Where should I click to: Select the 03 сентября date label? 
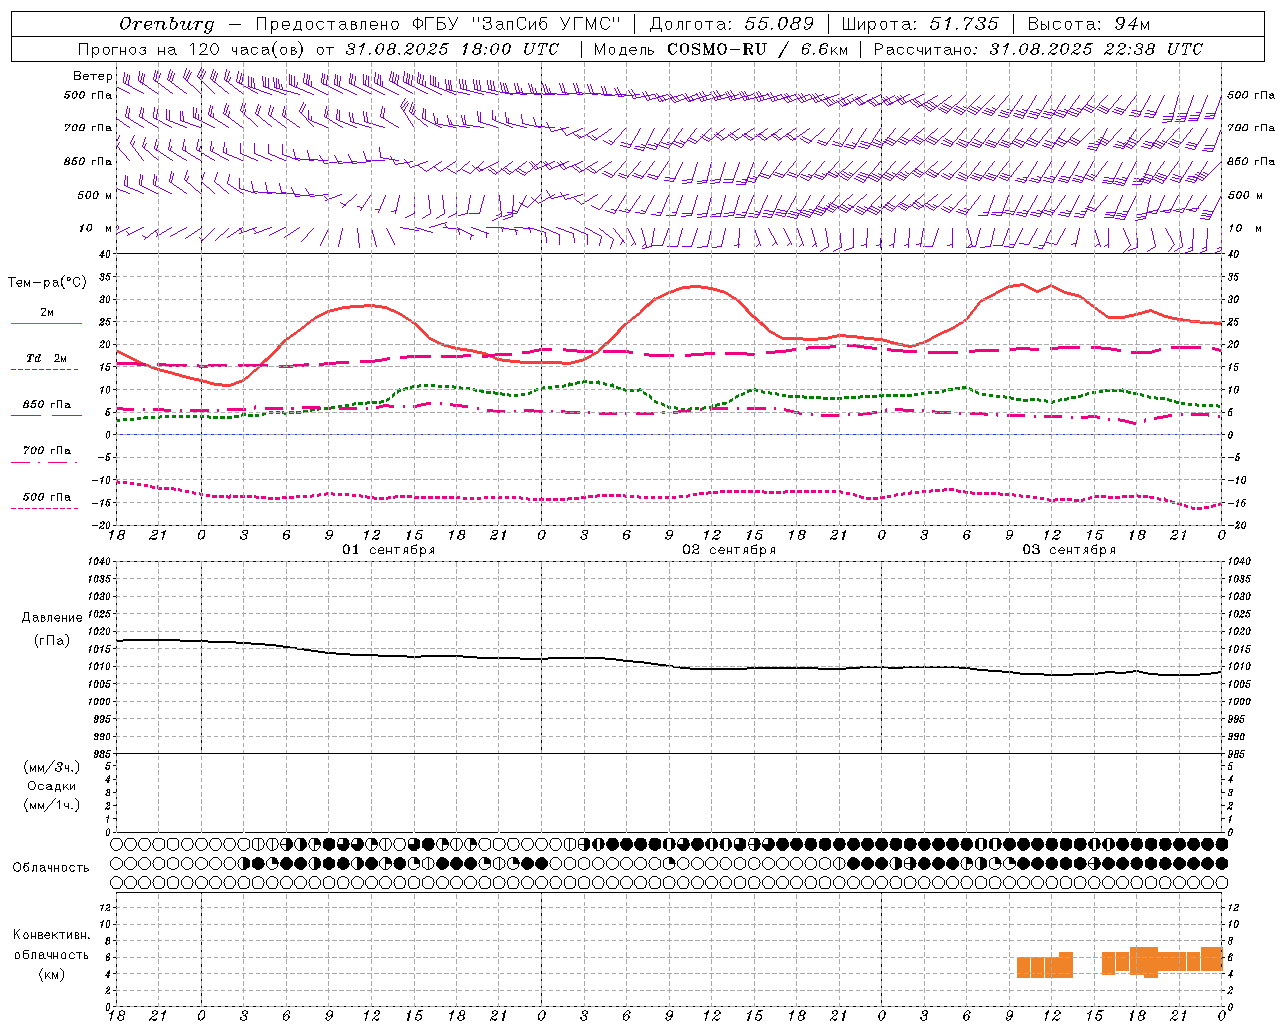[x=1069, y=550]
